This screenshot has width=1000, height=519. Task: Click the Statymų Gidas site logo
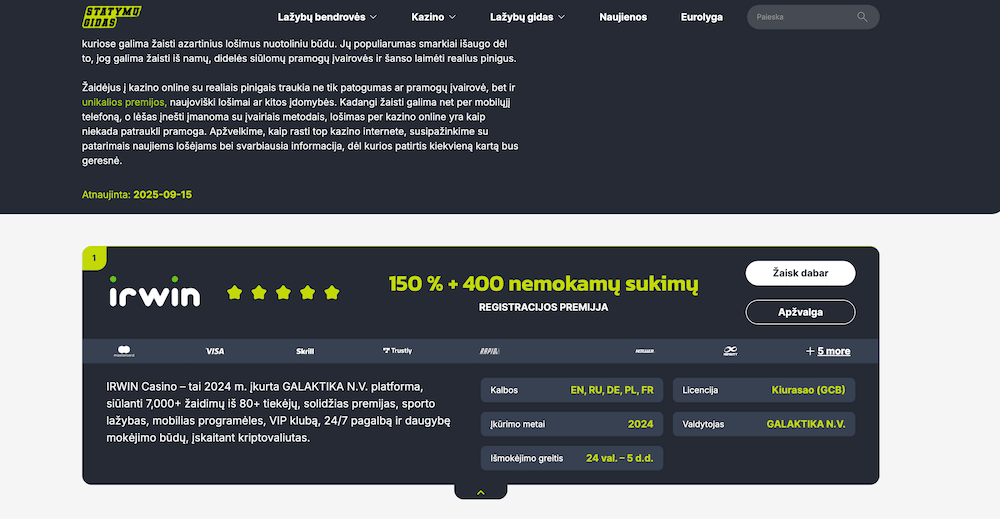[112, 17]
